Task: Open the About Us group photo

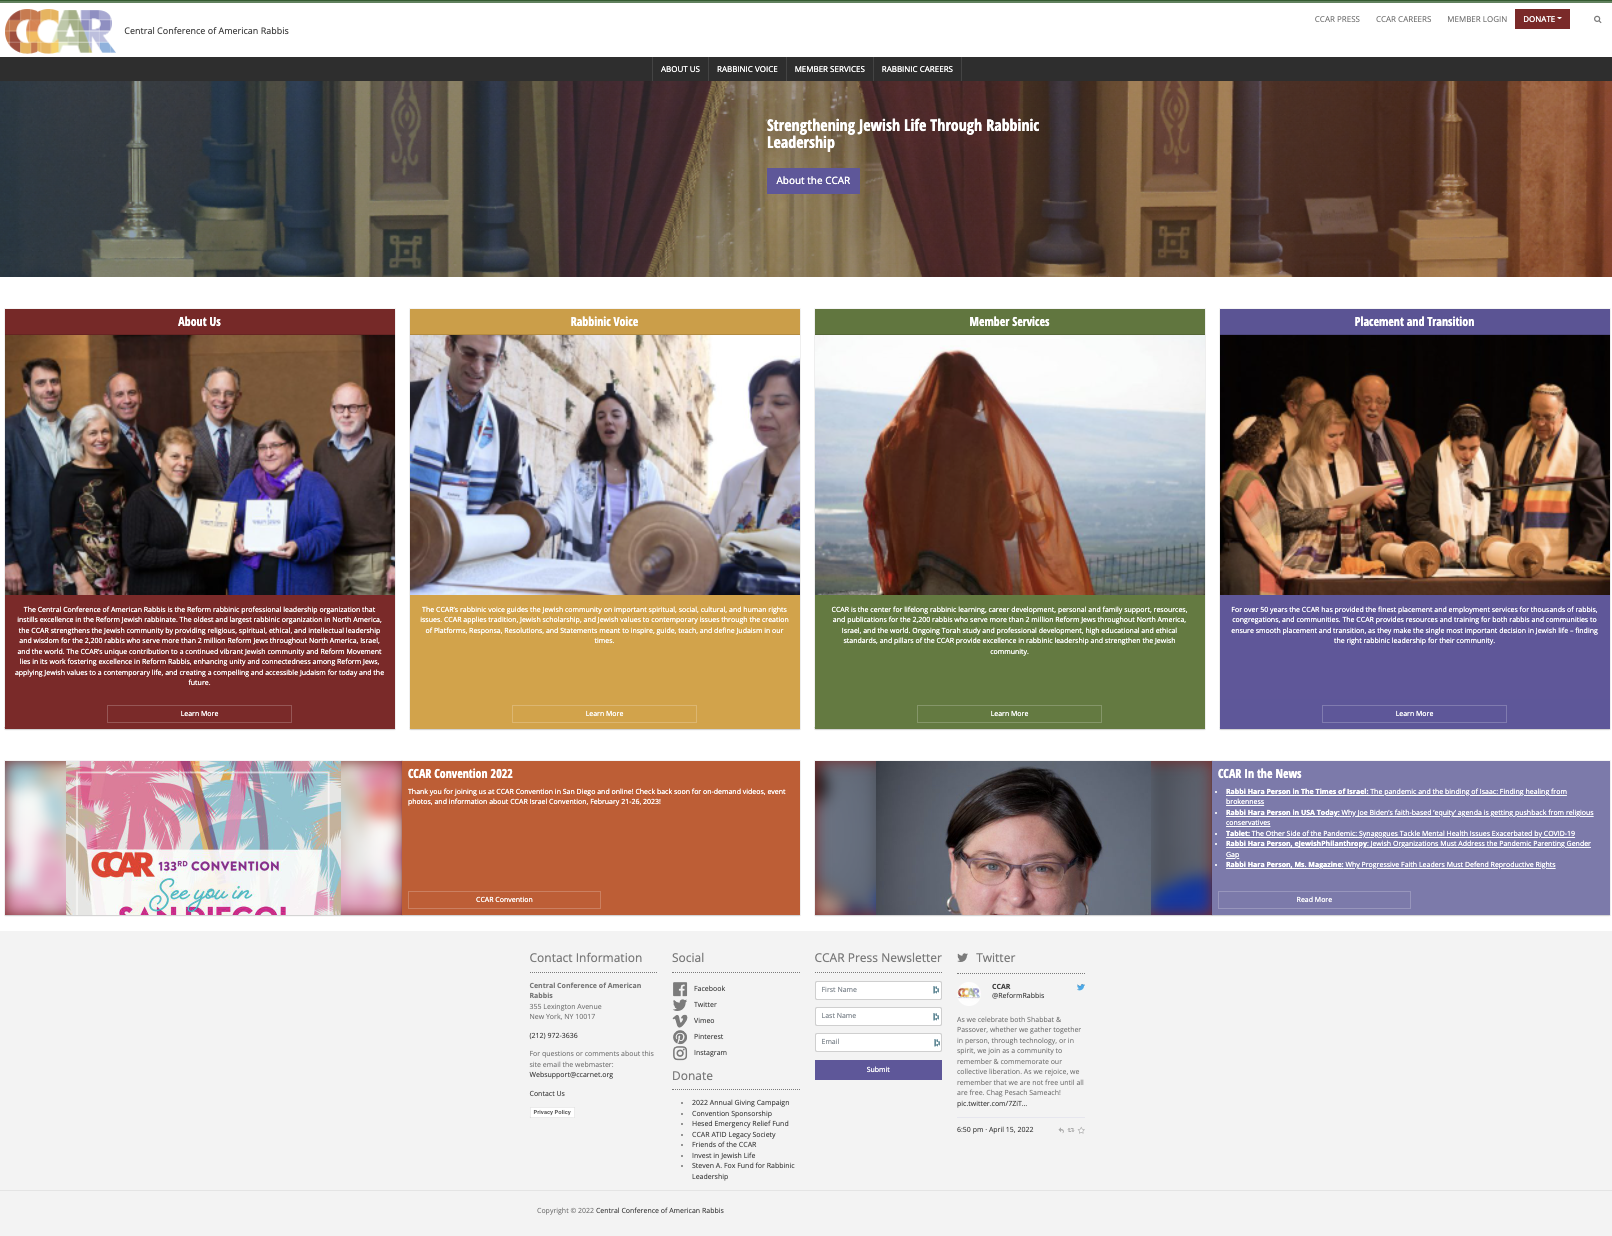Action: (200, 465)
